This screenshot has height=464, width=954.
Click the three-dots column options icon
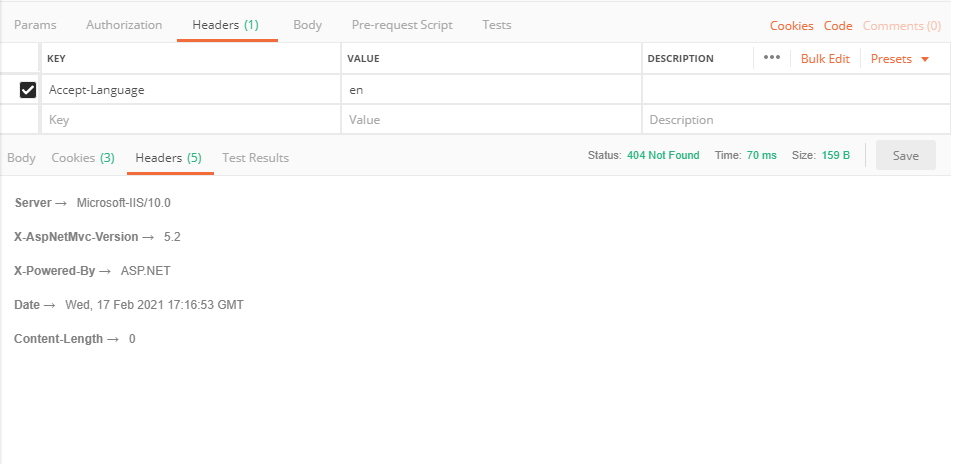(x=771, y=58)
